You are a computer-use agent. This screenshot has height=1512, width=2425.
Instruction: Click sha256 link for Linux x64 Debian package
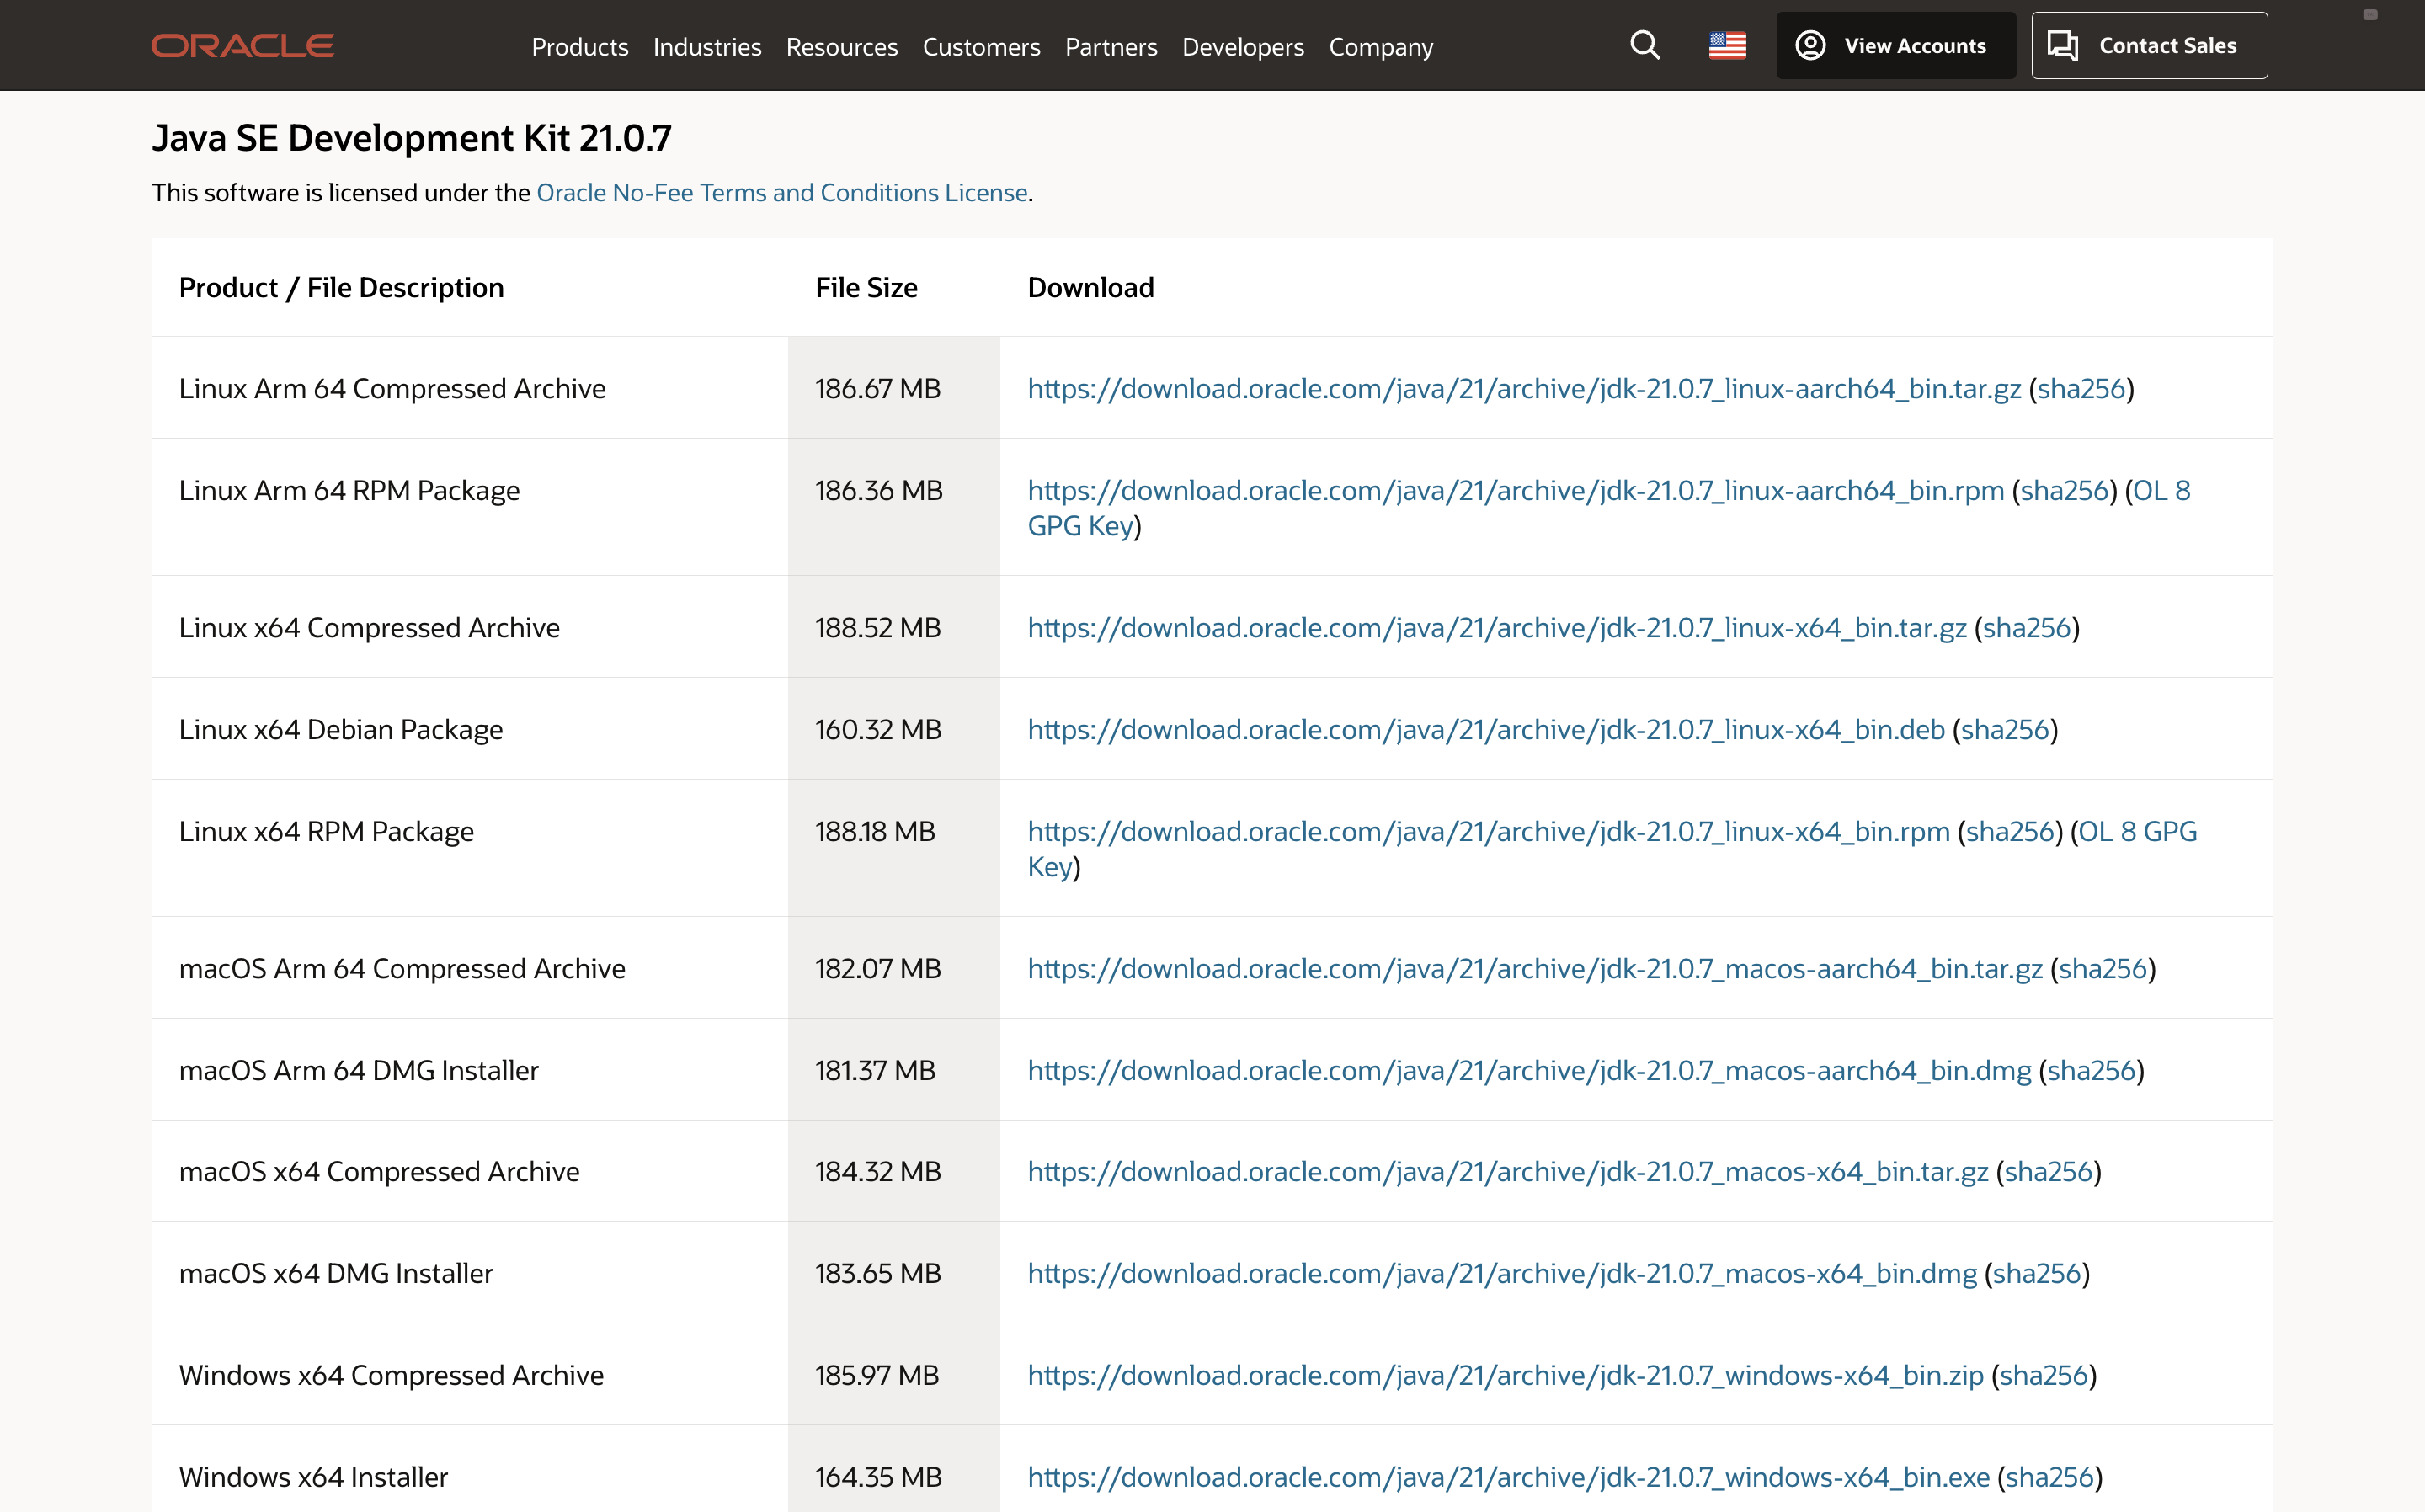pos(2004,730)
